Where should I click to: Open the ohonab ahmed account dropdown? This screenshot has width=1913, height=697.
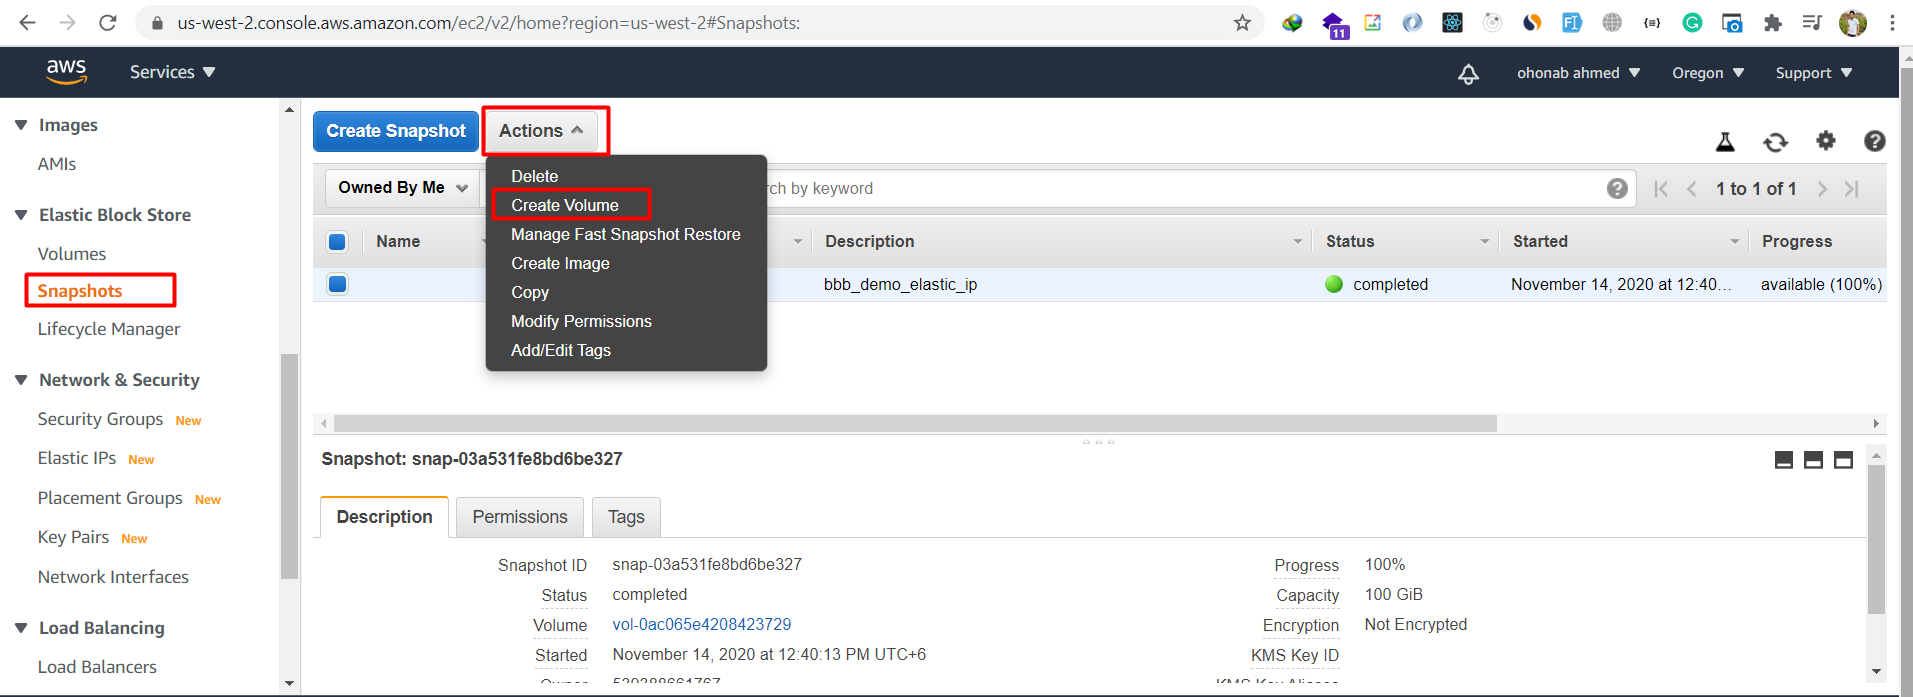[1578, 73]
